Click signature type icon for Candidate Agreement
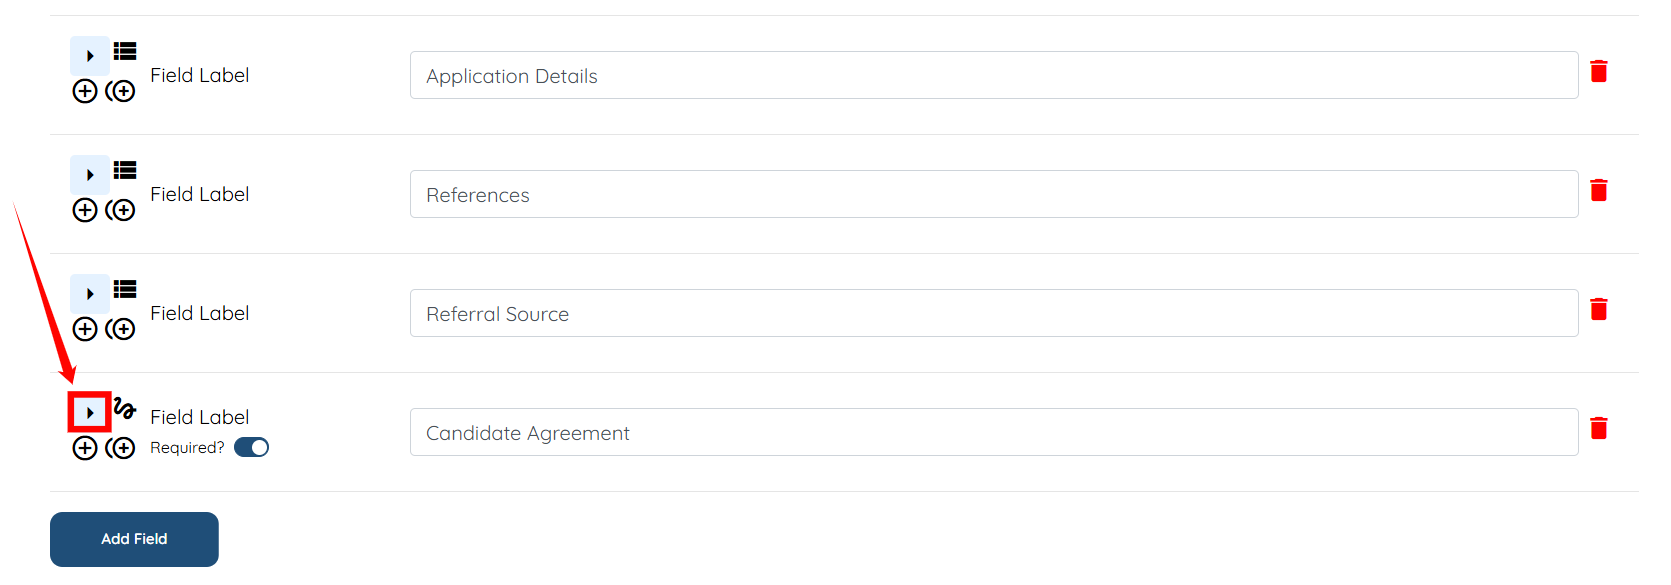Viewport: 1671px width, 585px height. coord(125,408)
